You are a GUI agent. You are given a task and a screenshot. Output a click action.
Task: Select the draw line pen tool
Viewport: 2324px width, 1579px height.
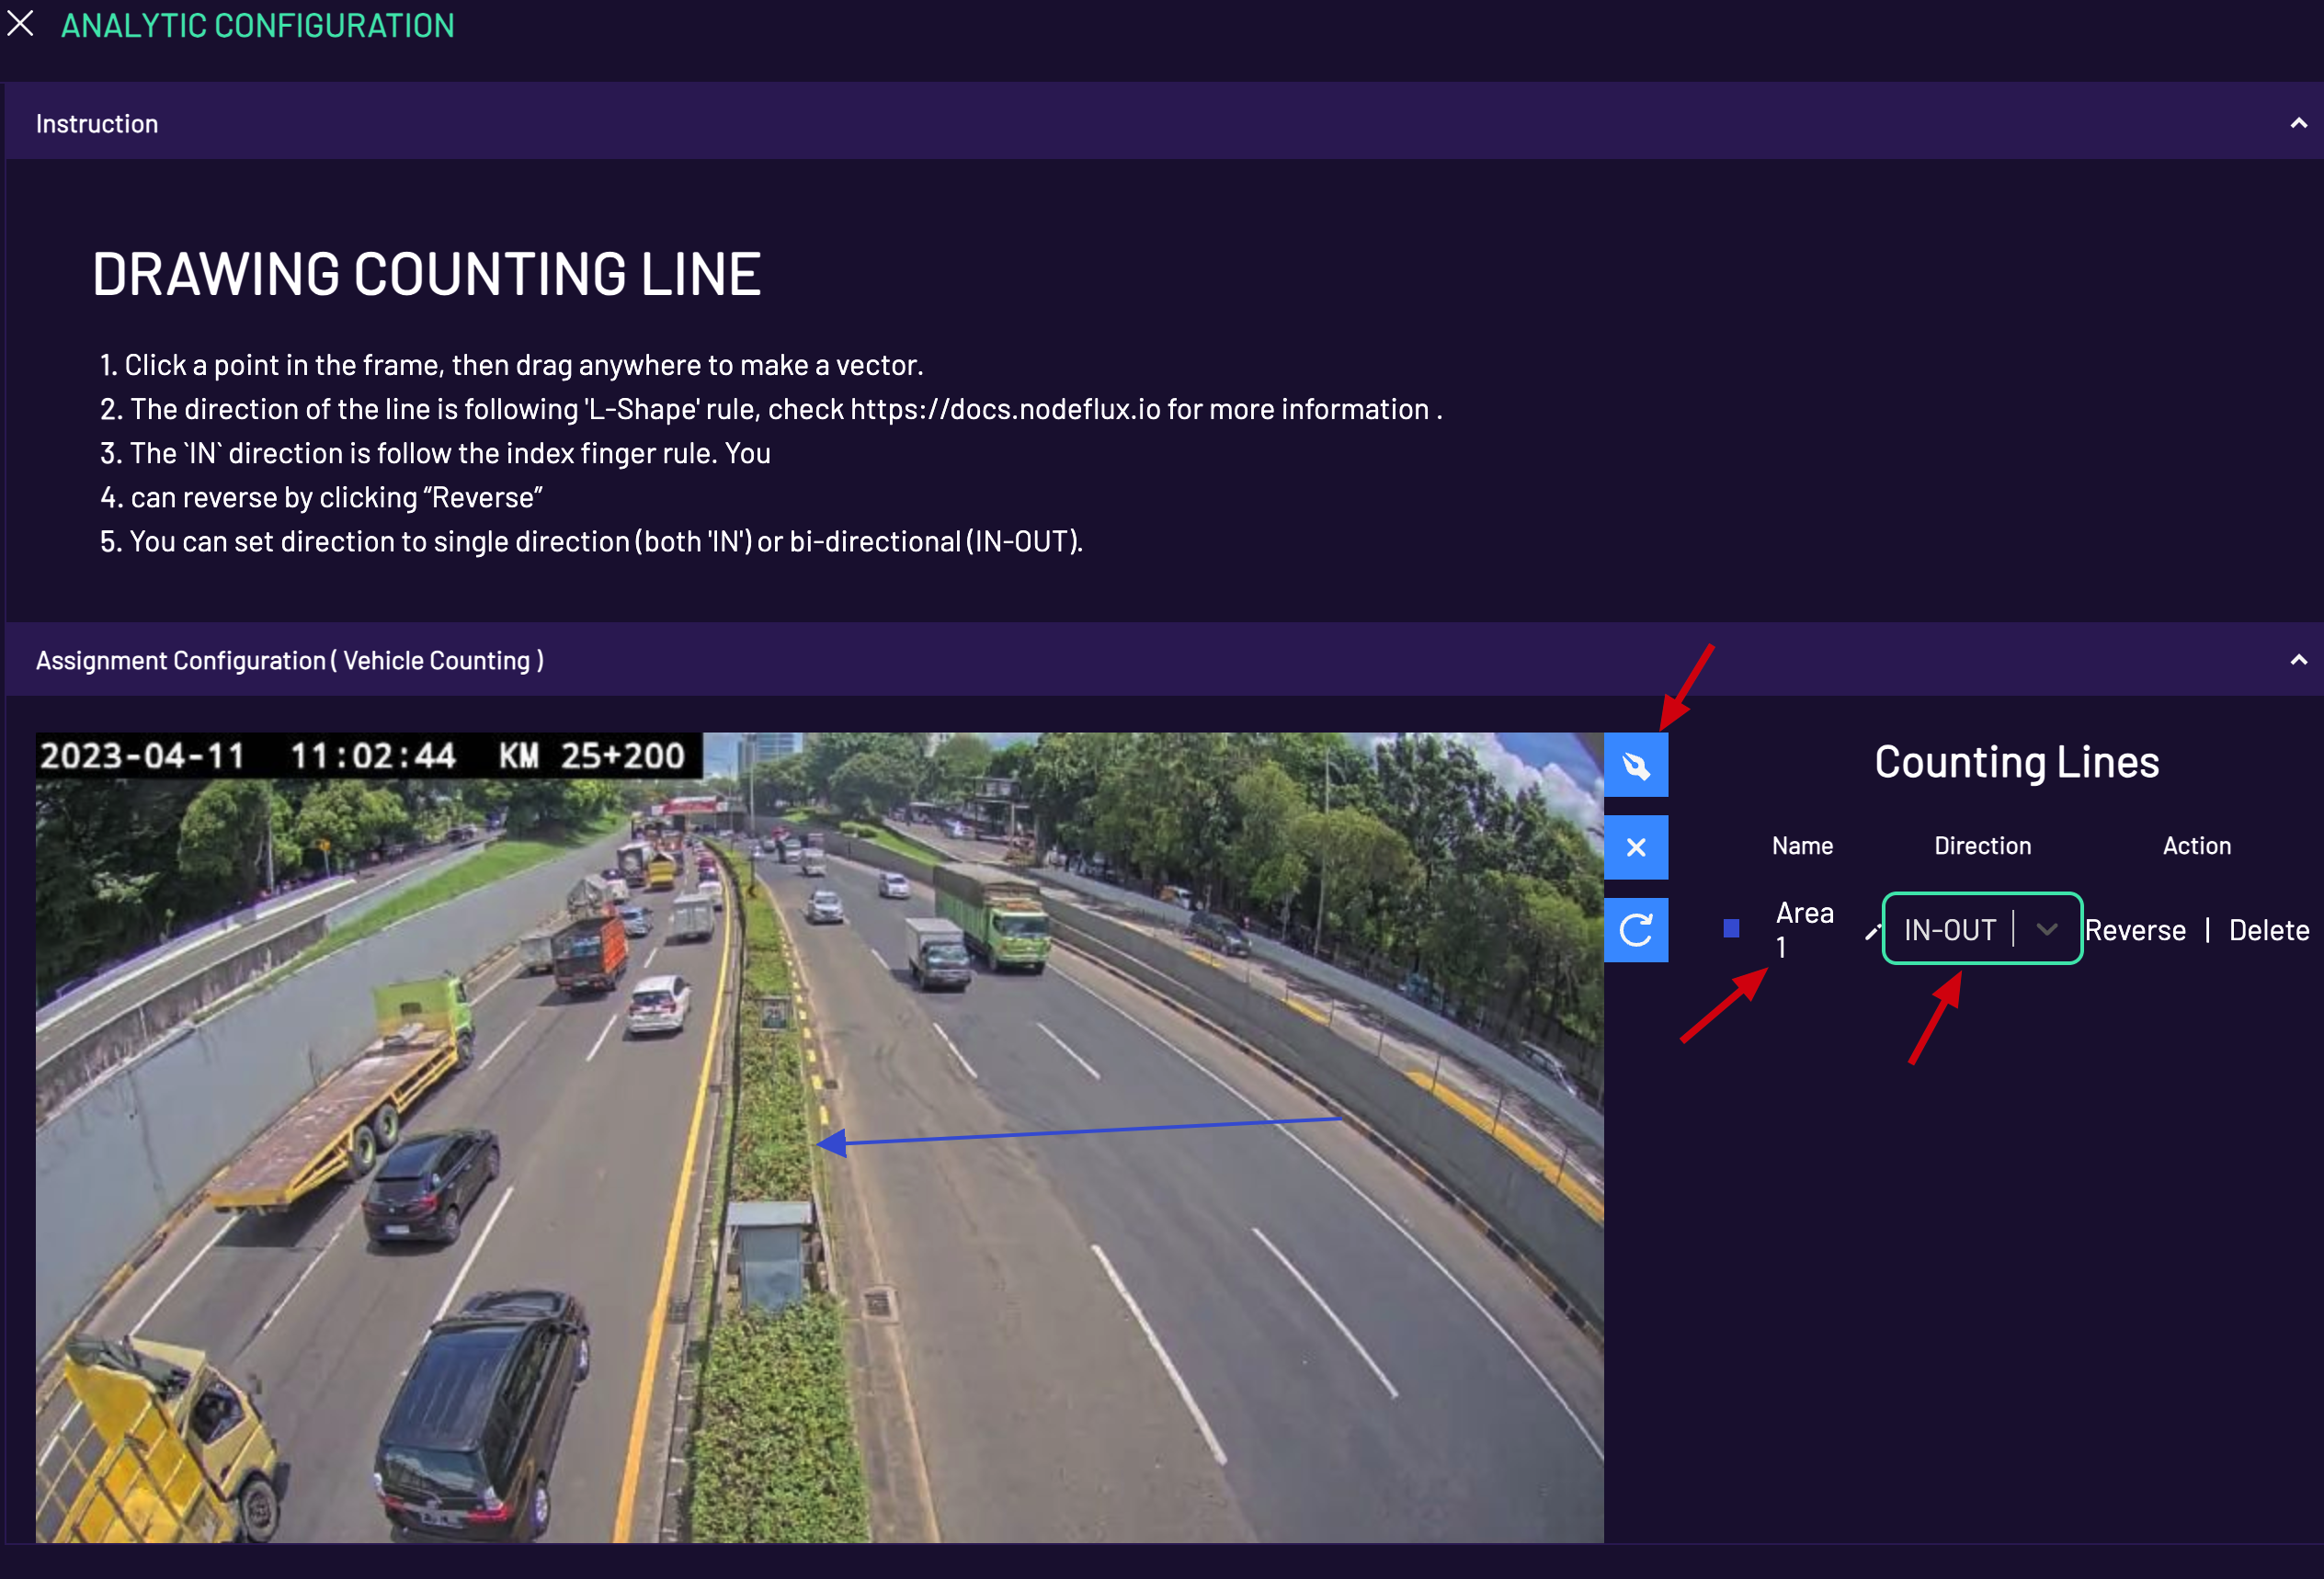point(1635,765)
